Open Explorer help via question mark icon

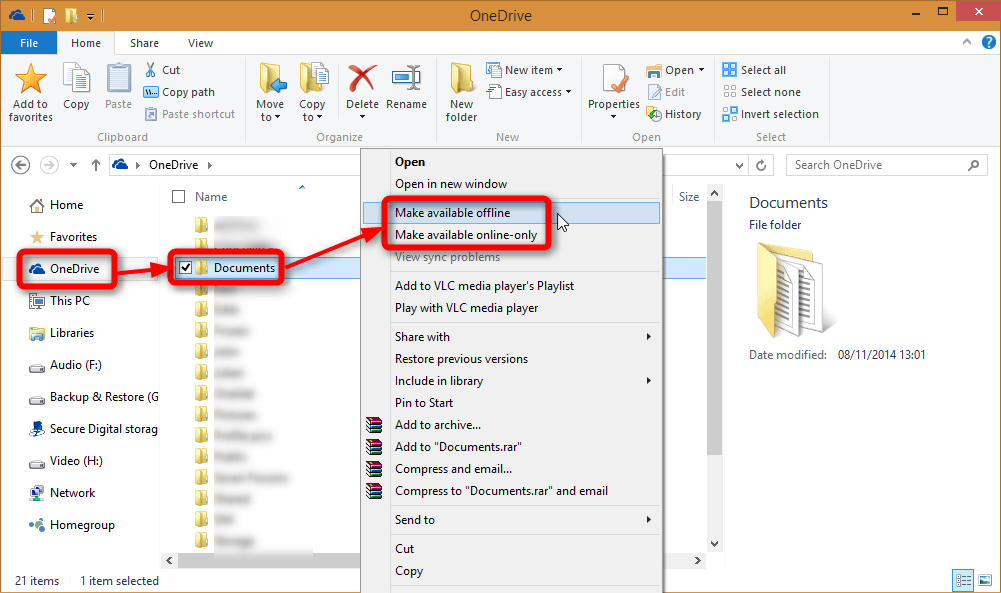pyautogui.click(x=989, y=42)
